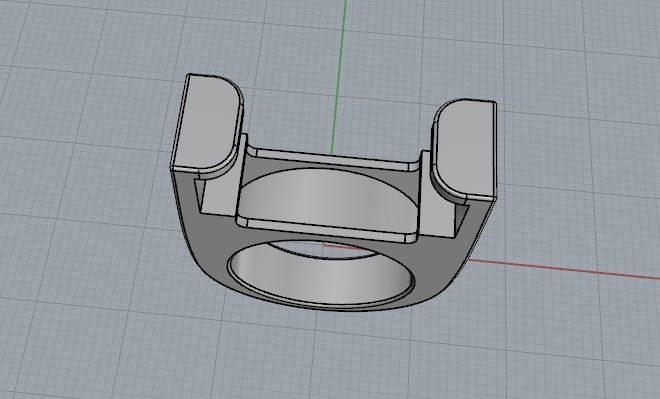660x399 pixels.
Task: Select the gray ring model in viewport
Action: click(x=333, y=193)
